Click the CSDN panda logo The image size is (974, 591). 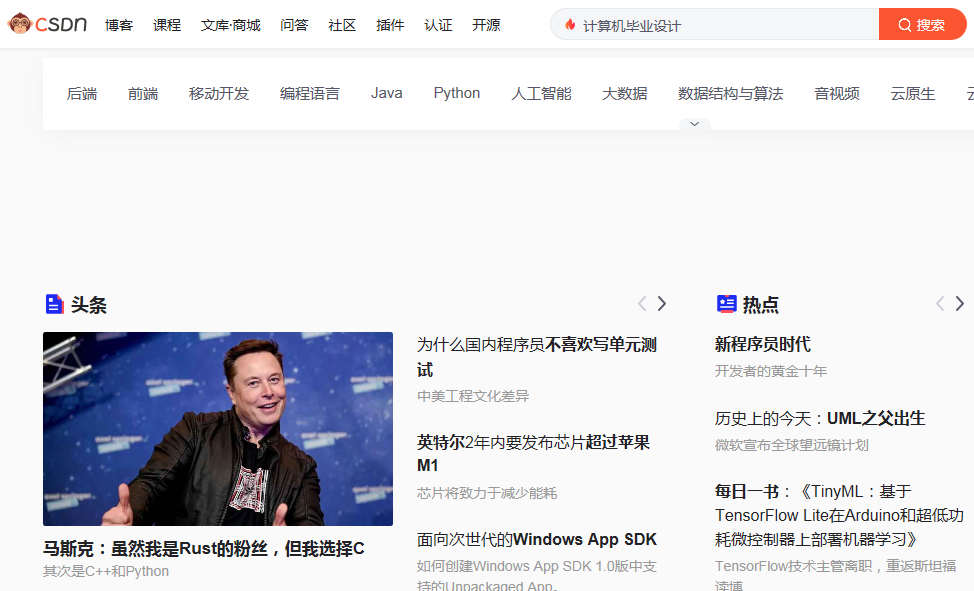click(x=19, y=22)
